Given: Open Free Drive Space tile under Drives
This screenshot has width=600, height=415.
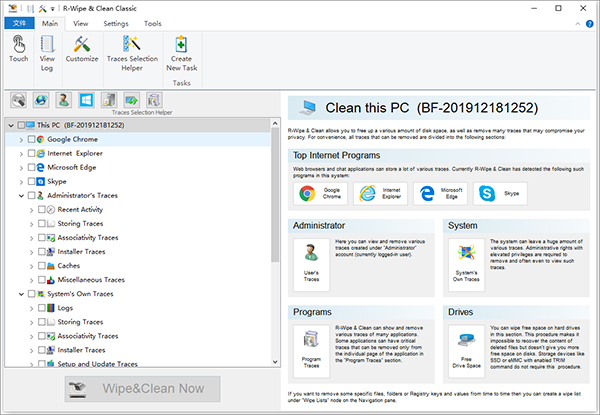Looking at the screenshot, I should click(x=466, y=351).
